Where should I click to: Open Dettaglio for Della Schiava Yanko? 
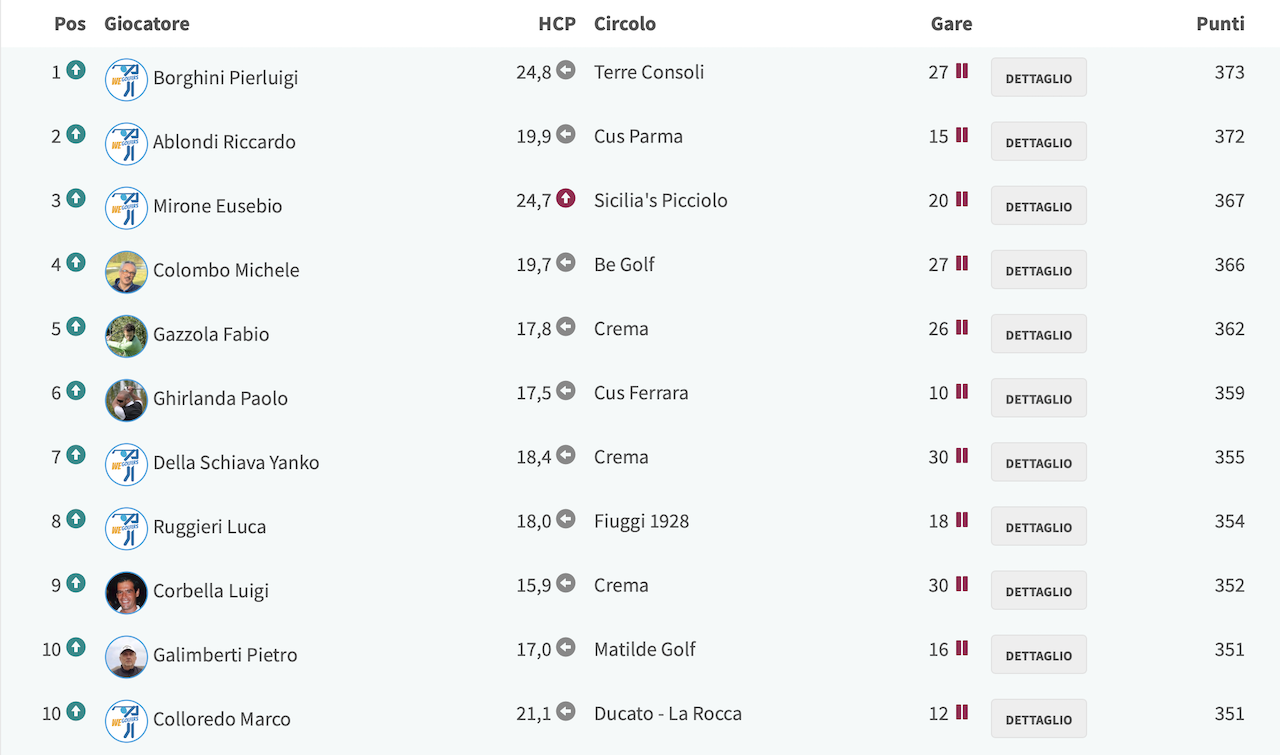pyautogui.click(x=1039, y=463)
